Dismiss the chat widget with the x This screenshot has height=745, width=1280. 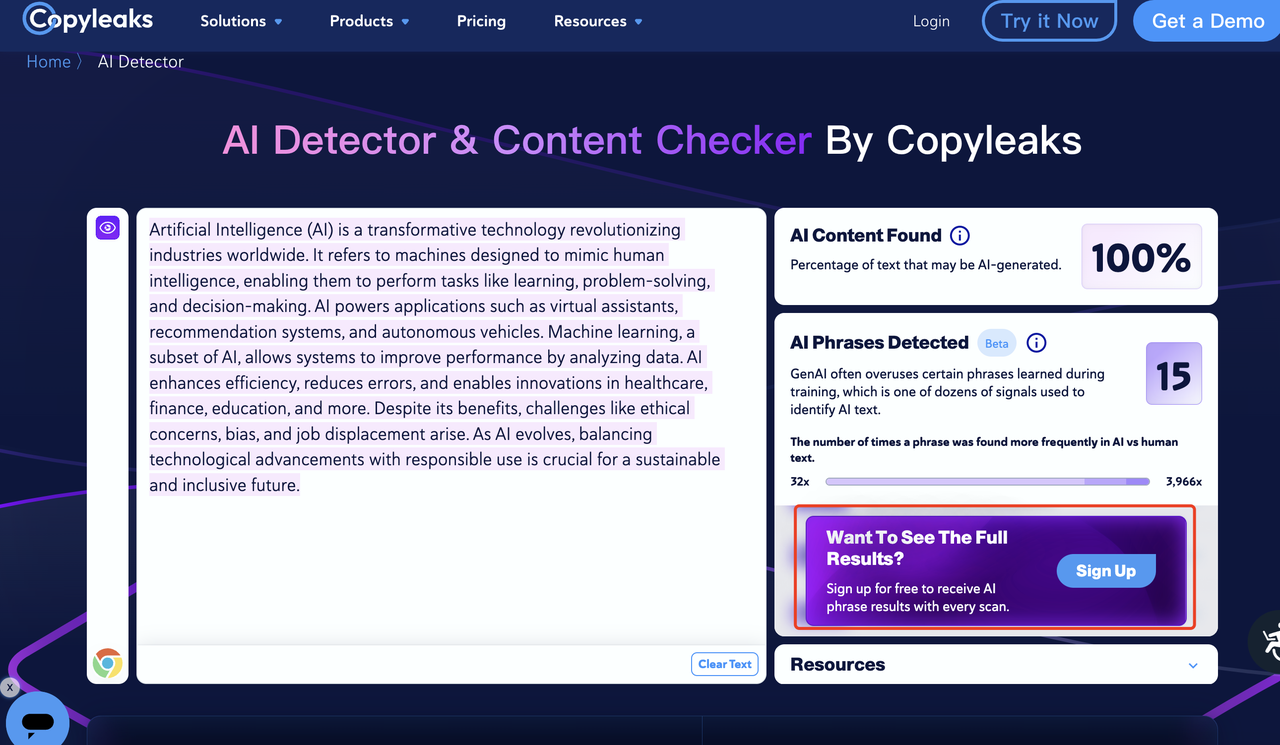(9, 687)
